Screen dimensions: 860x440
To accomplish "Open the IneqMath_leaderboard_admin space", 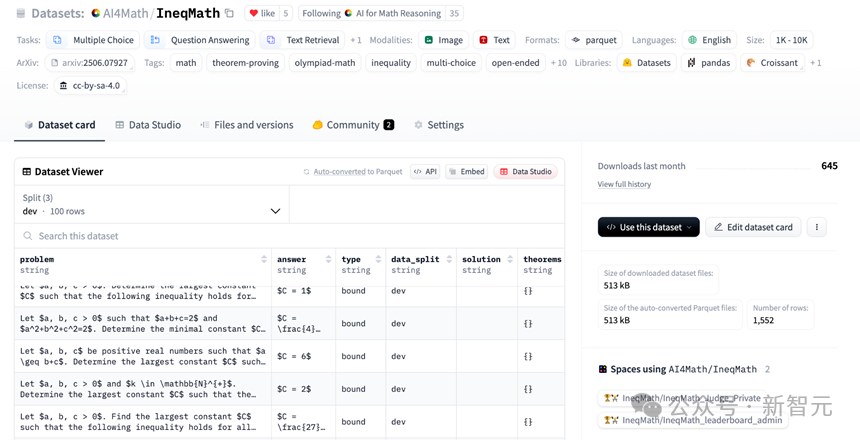I will coord(693,420).
